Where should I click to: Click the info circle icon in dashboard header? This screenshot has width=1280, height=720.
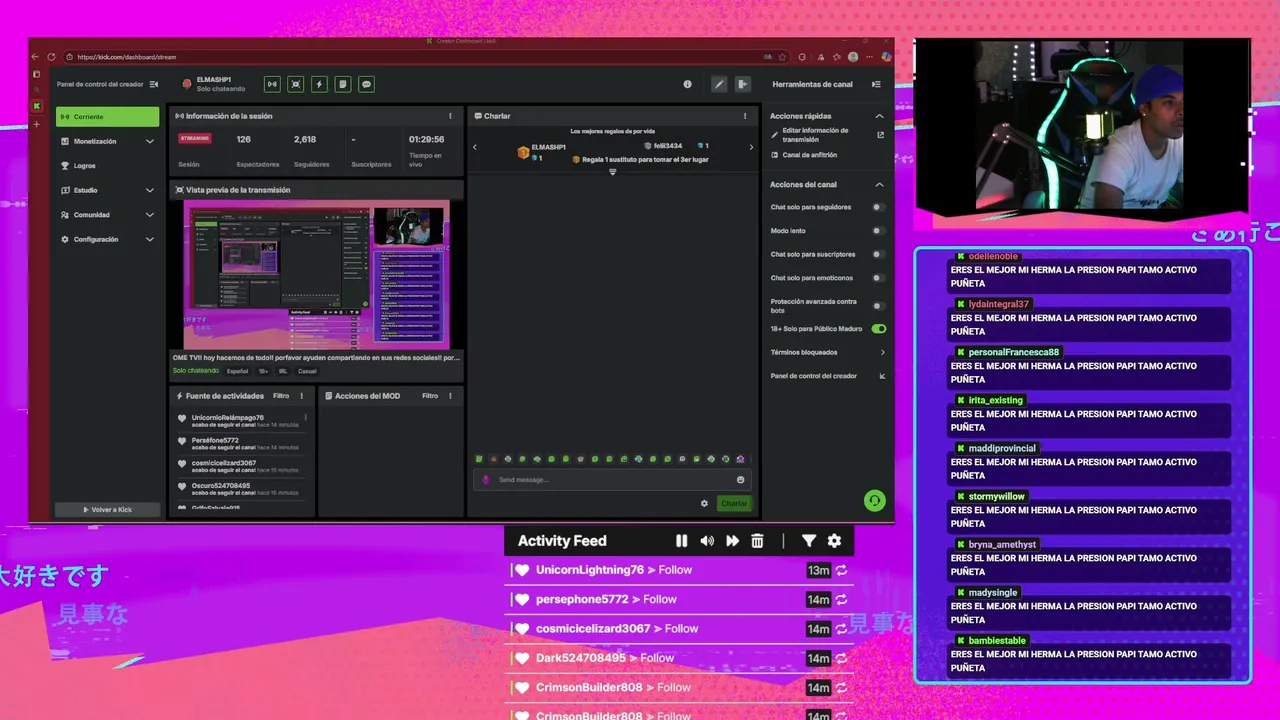click(687, 84)
